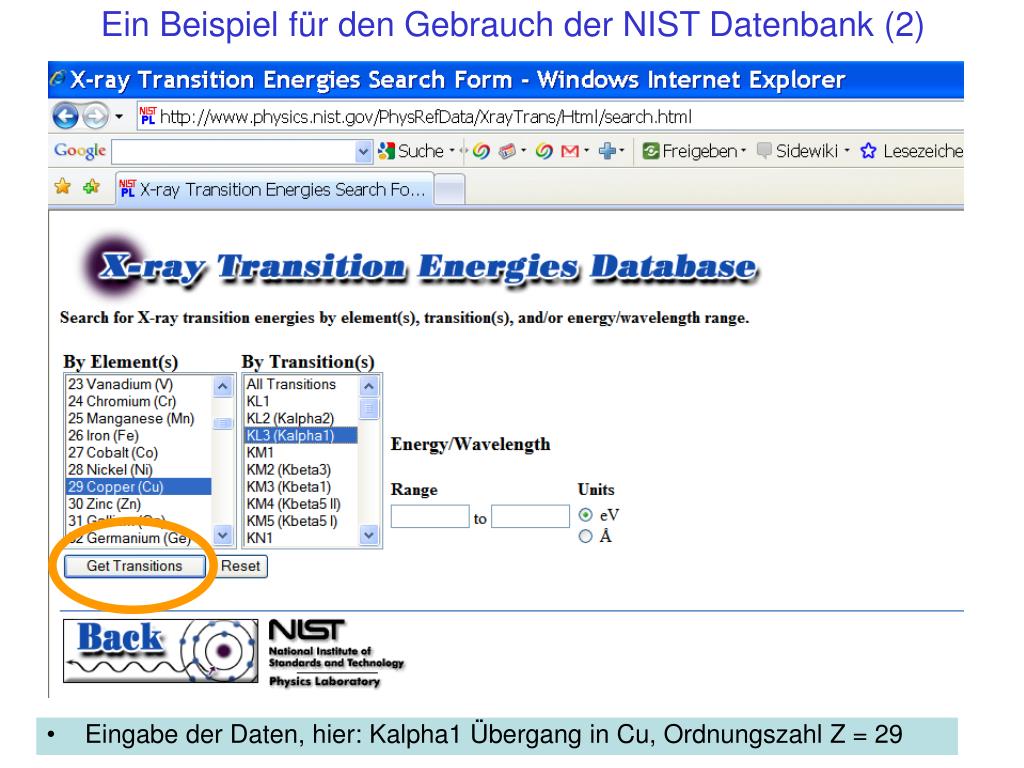Select 23 Vanadium (V) in element list
The image size is (1024, 768).
[x=138, y=384]
